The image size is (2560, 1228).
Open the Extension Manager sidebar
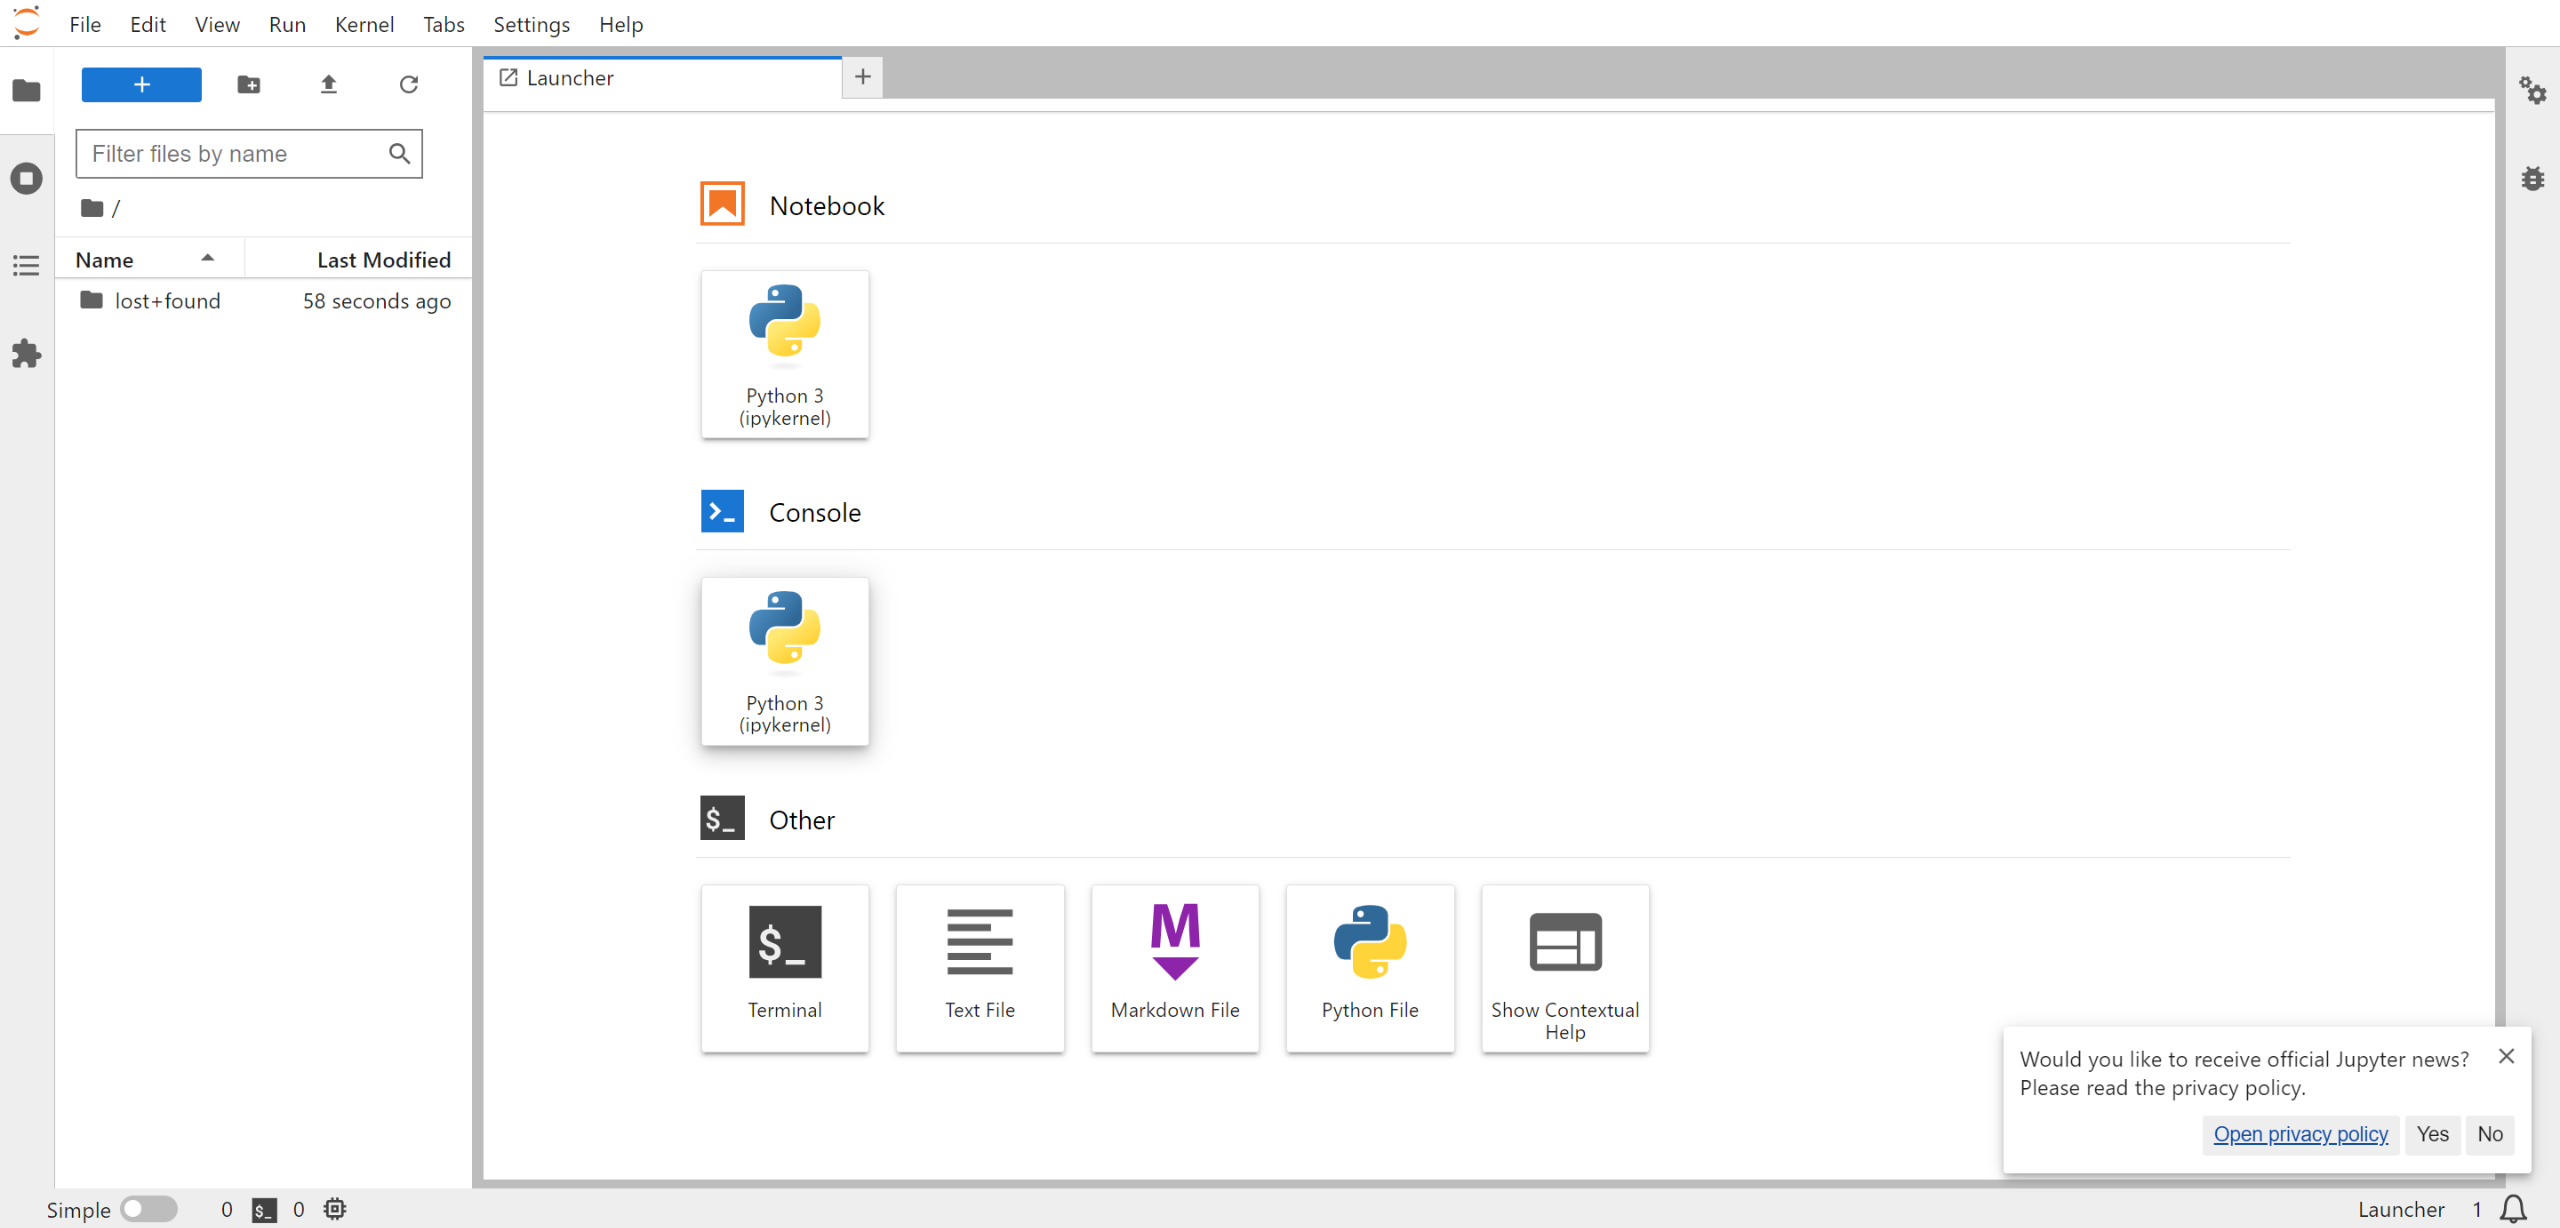click(x=27, y=353)
